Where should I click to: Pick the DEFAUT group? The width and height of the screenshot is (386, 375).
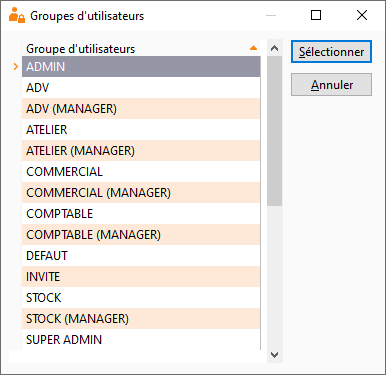[141, 256]
